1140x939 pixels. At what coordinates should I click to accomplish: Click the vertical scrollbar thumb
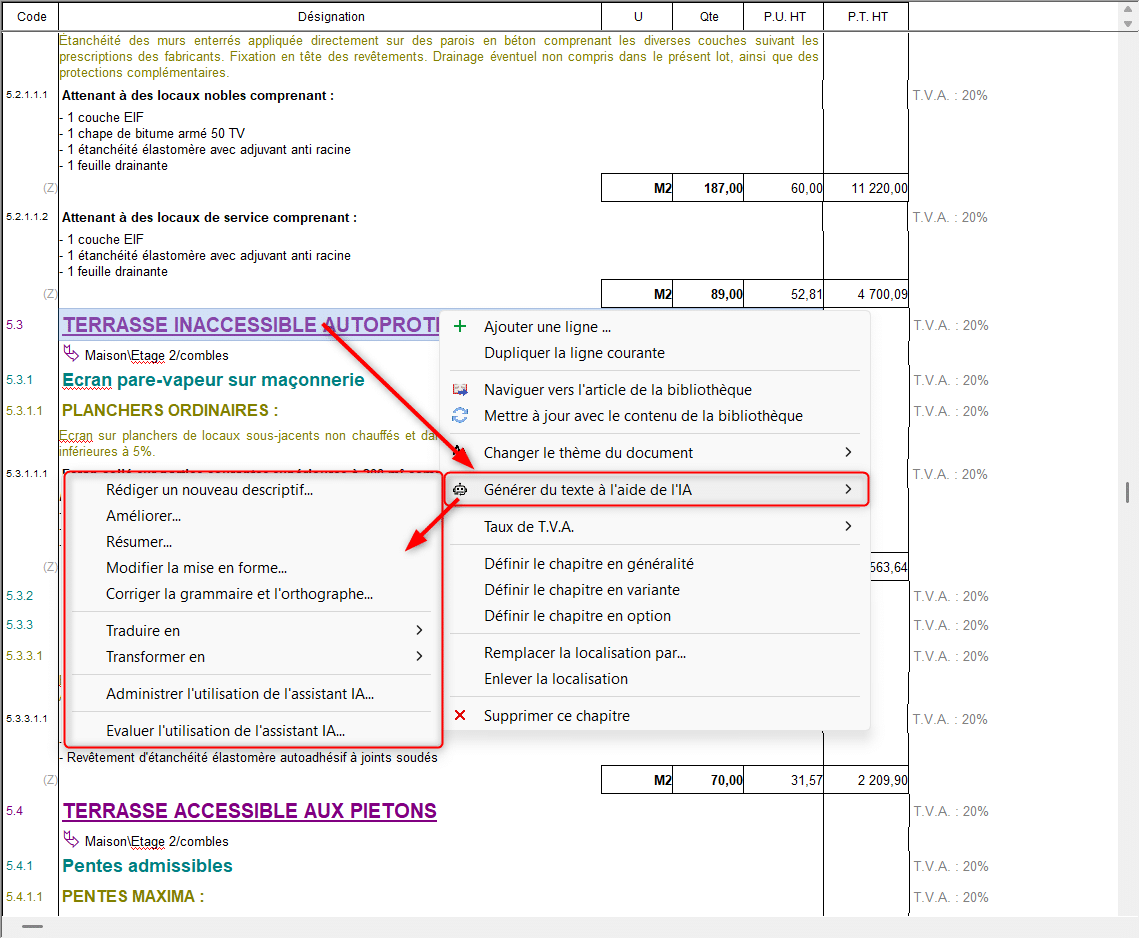(x=1127, y=492)
